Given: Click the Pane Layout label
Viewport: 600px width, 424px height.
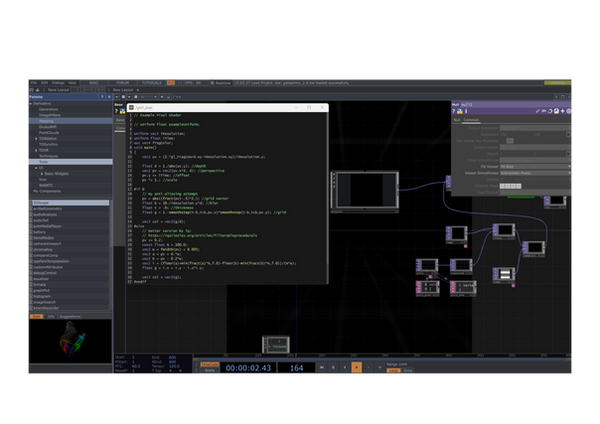Looking at the screenshot, I should tap(58, 90).
